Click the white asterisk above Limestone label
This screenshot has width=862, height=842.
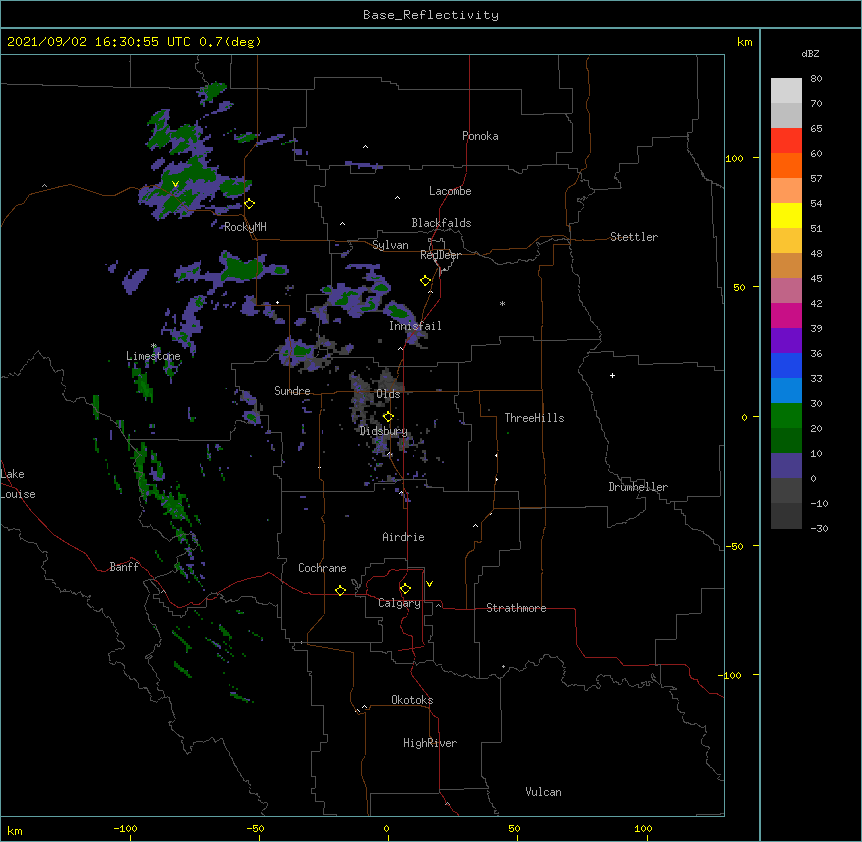(x=154, y=346)
